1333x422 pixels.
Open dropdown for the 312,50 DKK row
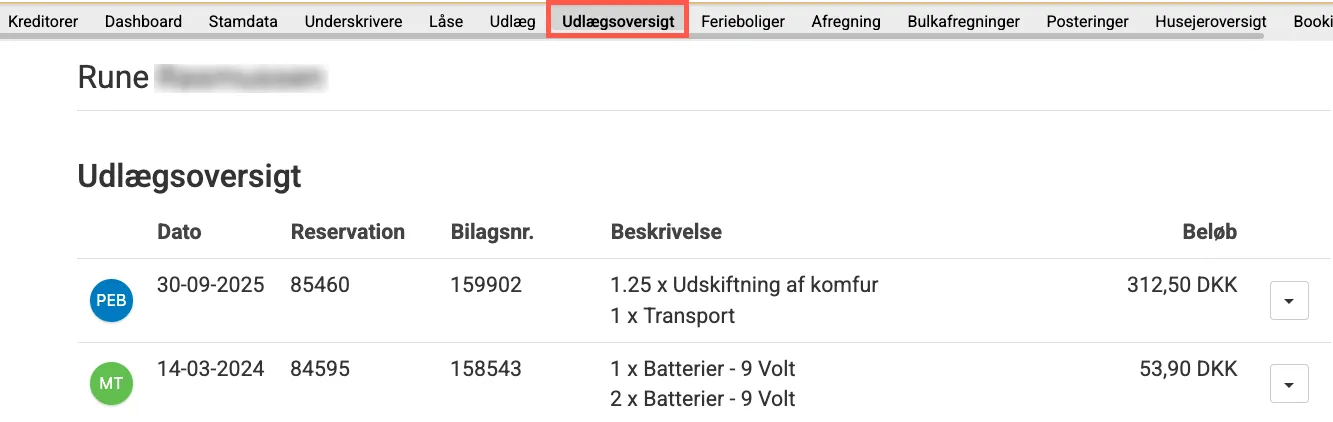click(x=1289, y=301)
